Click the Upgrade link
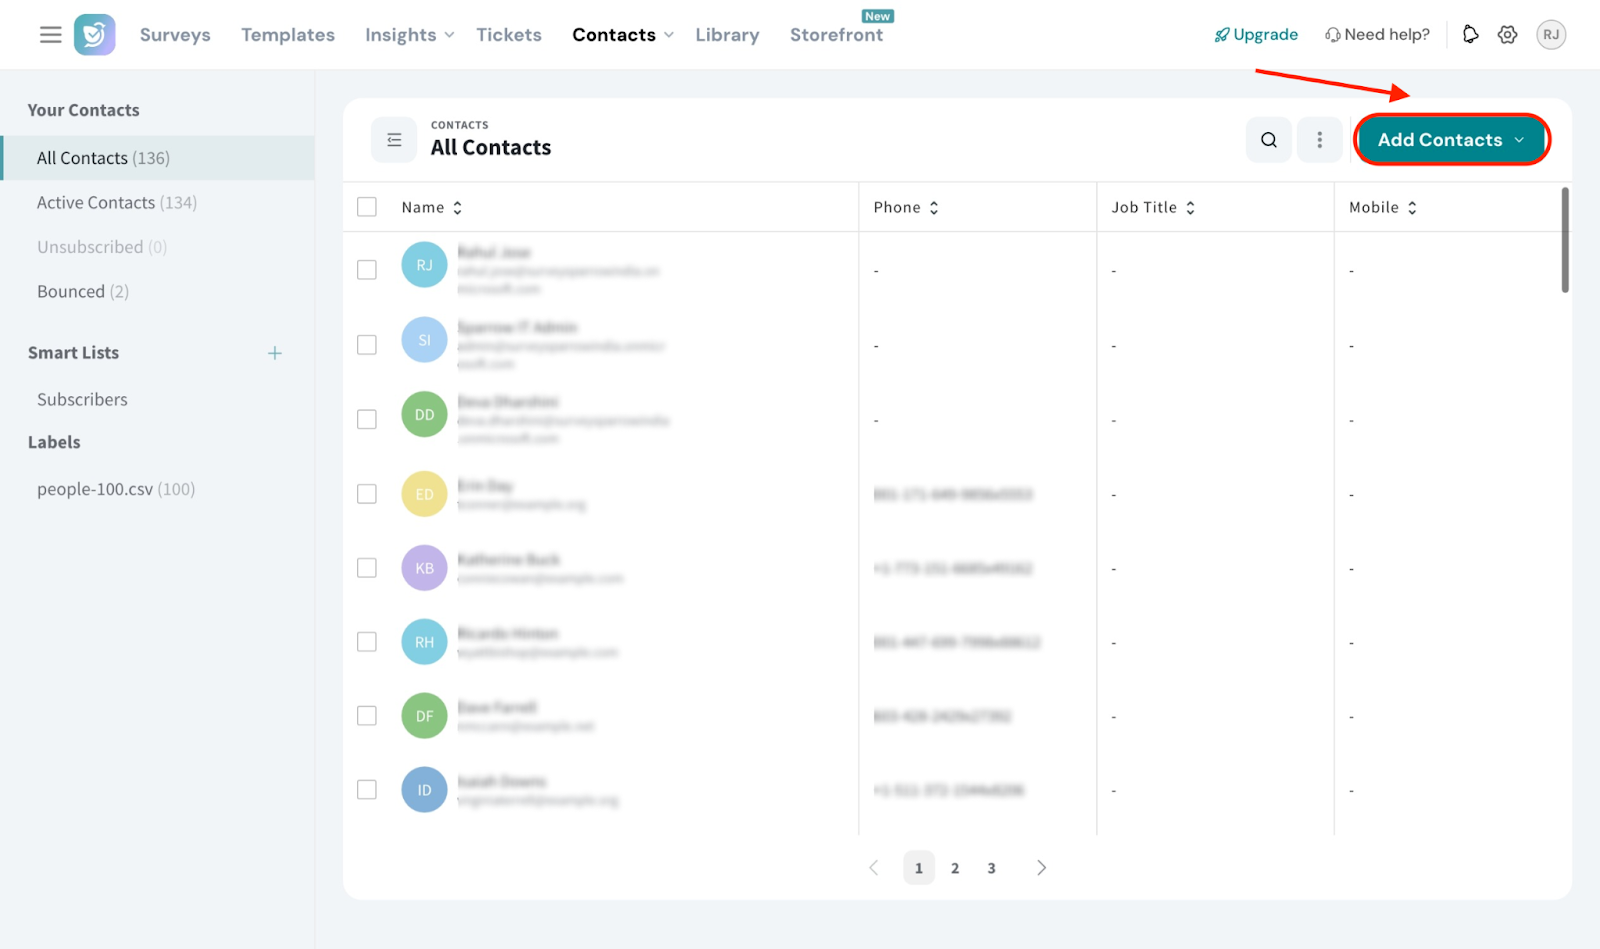The height and width of the screenshot is (949, 1600). [1256, 35]
